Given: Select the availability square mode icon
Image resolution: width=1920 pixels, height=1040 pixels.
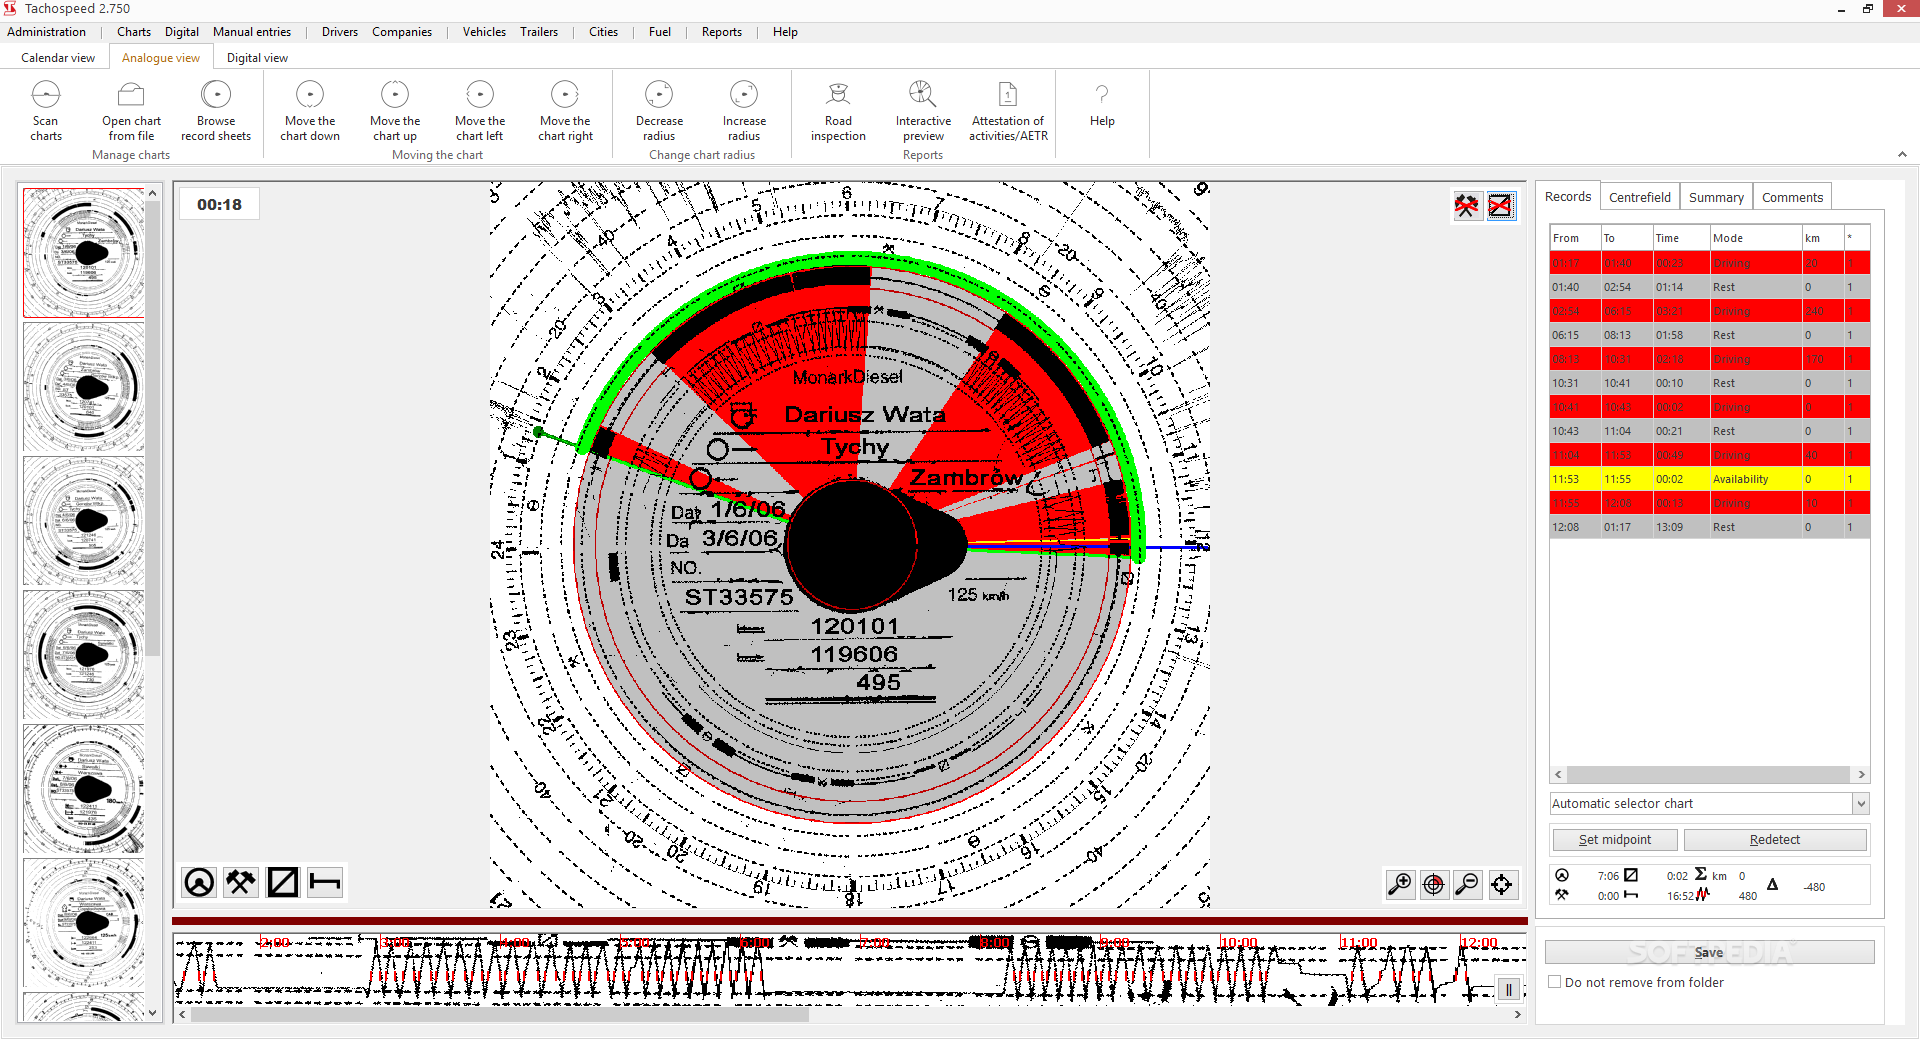Looking at the screenshot, I should pos(283,882).
